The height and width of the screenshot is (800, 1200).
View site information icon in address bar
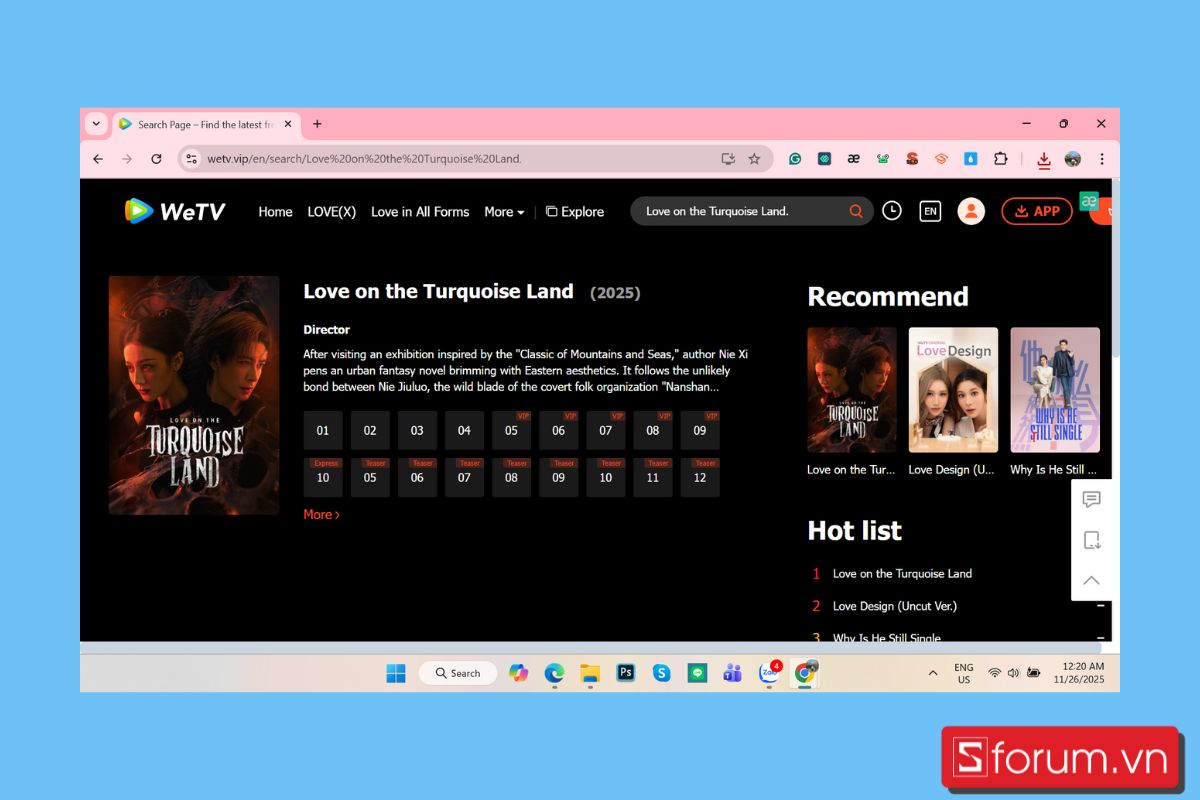tap(192, 159)
